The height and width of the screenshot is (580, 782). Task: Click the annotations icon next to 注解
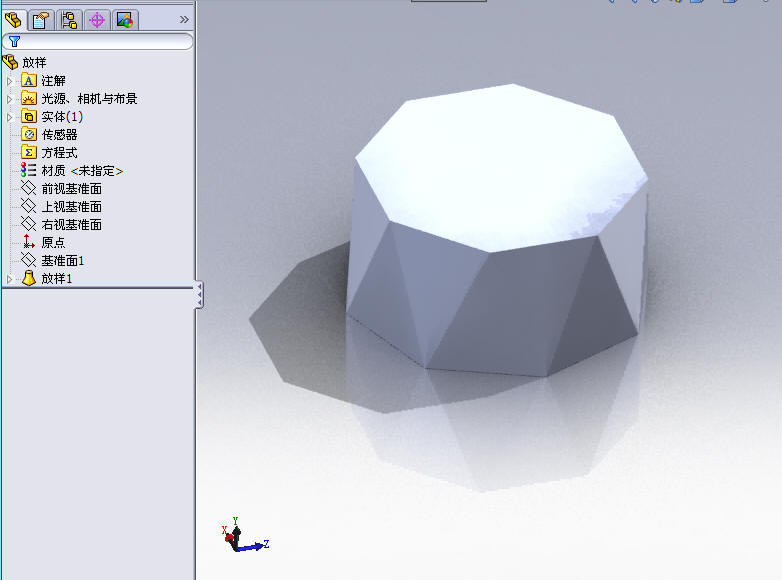click(x=29, y=81)
